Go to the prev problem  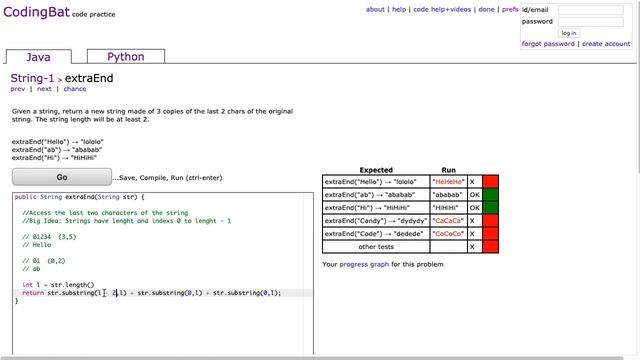[x=18, y=89]
